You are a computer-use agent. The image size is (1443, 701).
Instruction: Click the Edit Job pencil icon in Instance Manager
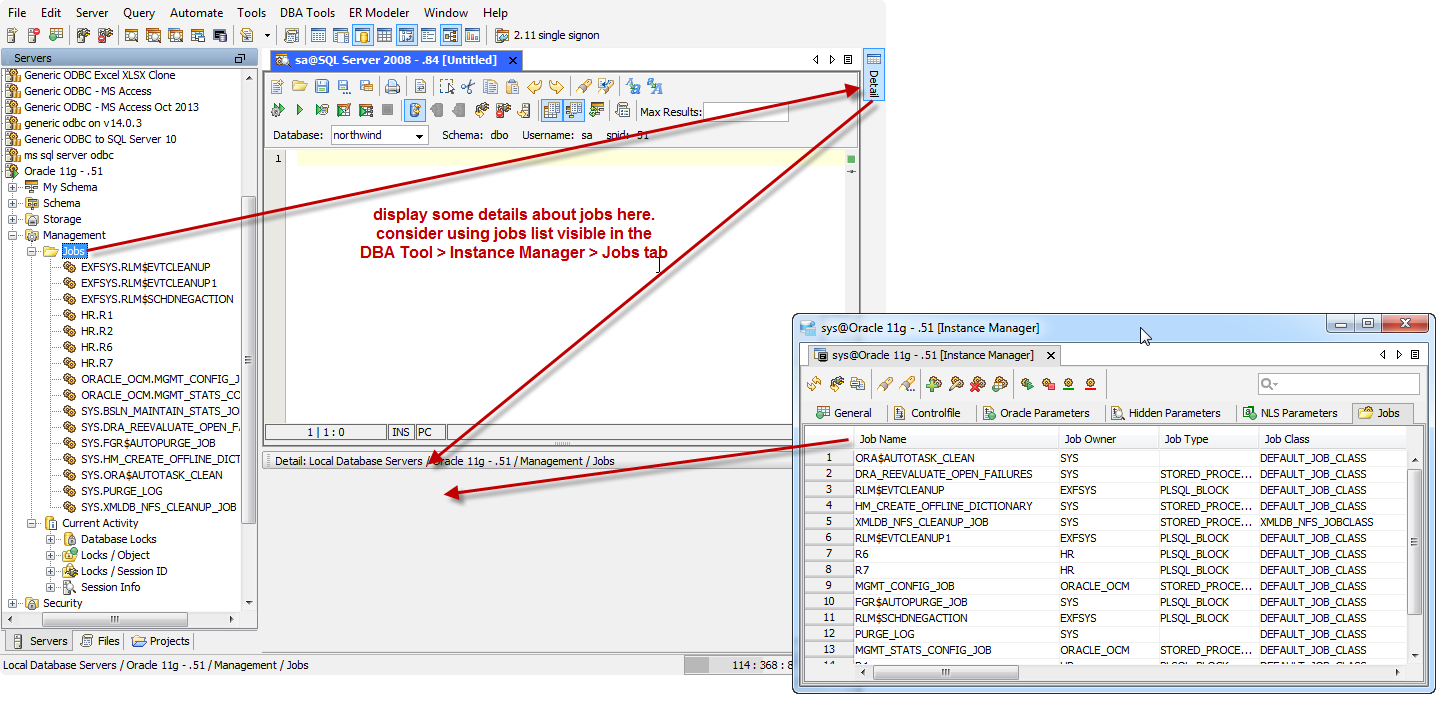click(956, 383)
